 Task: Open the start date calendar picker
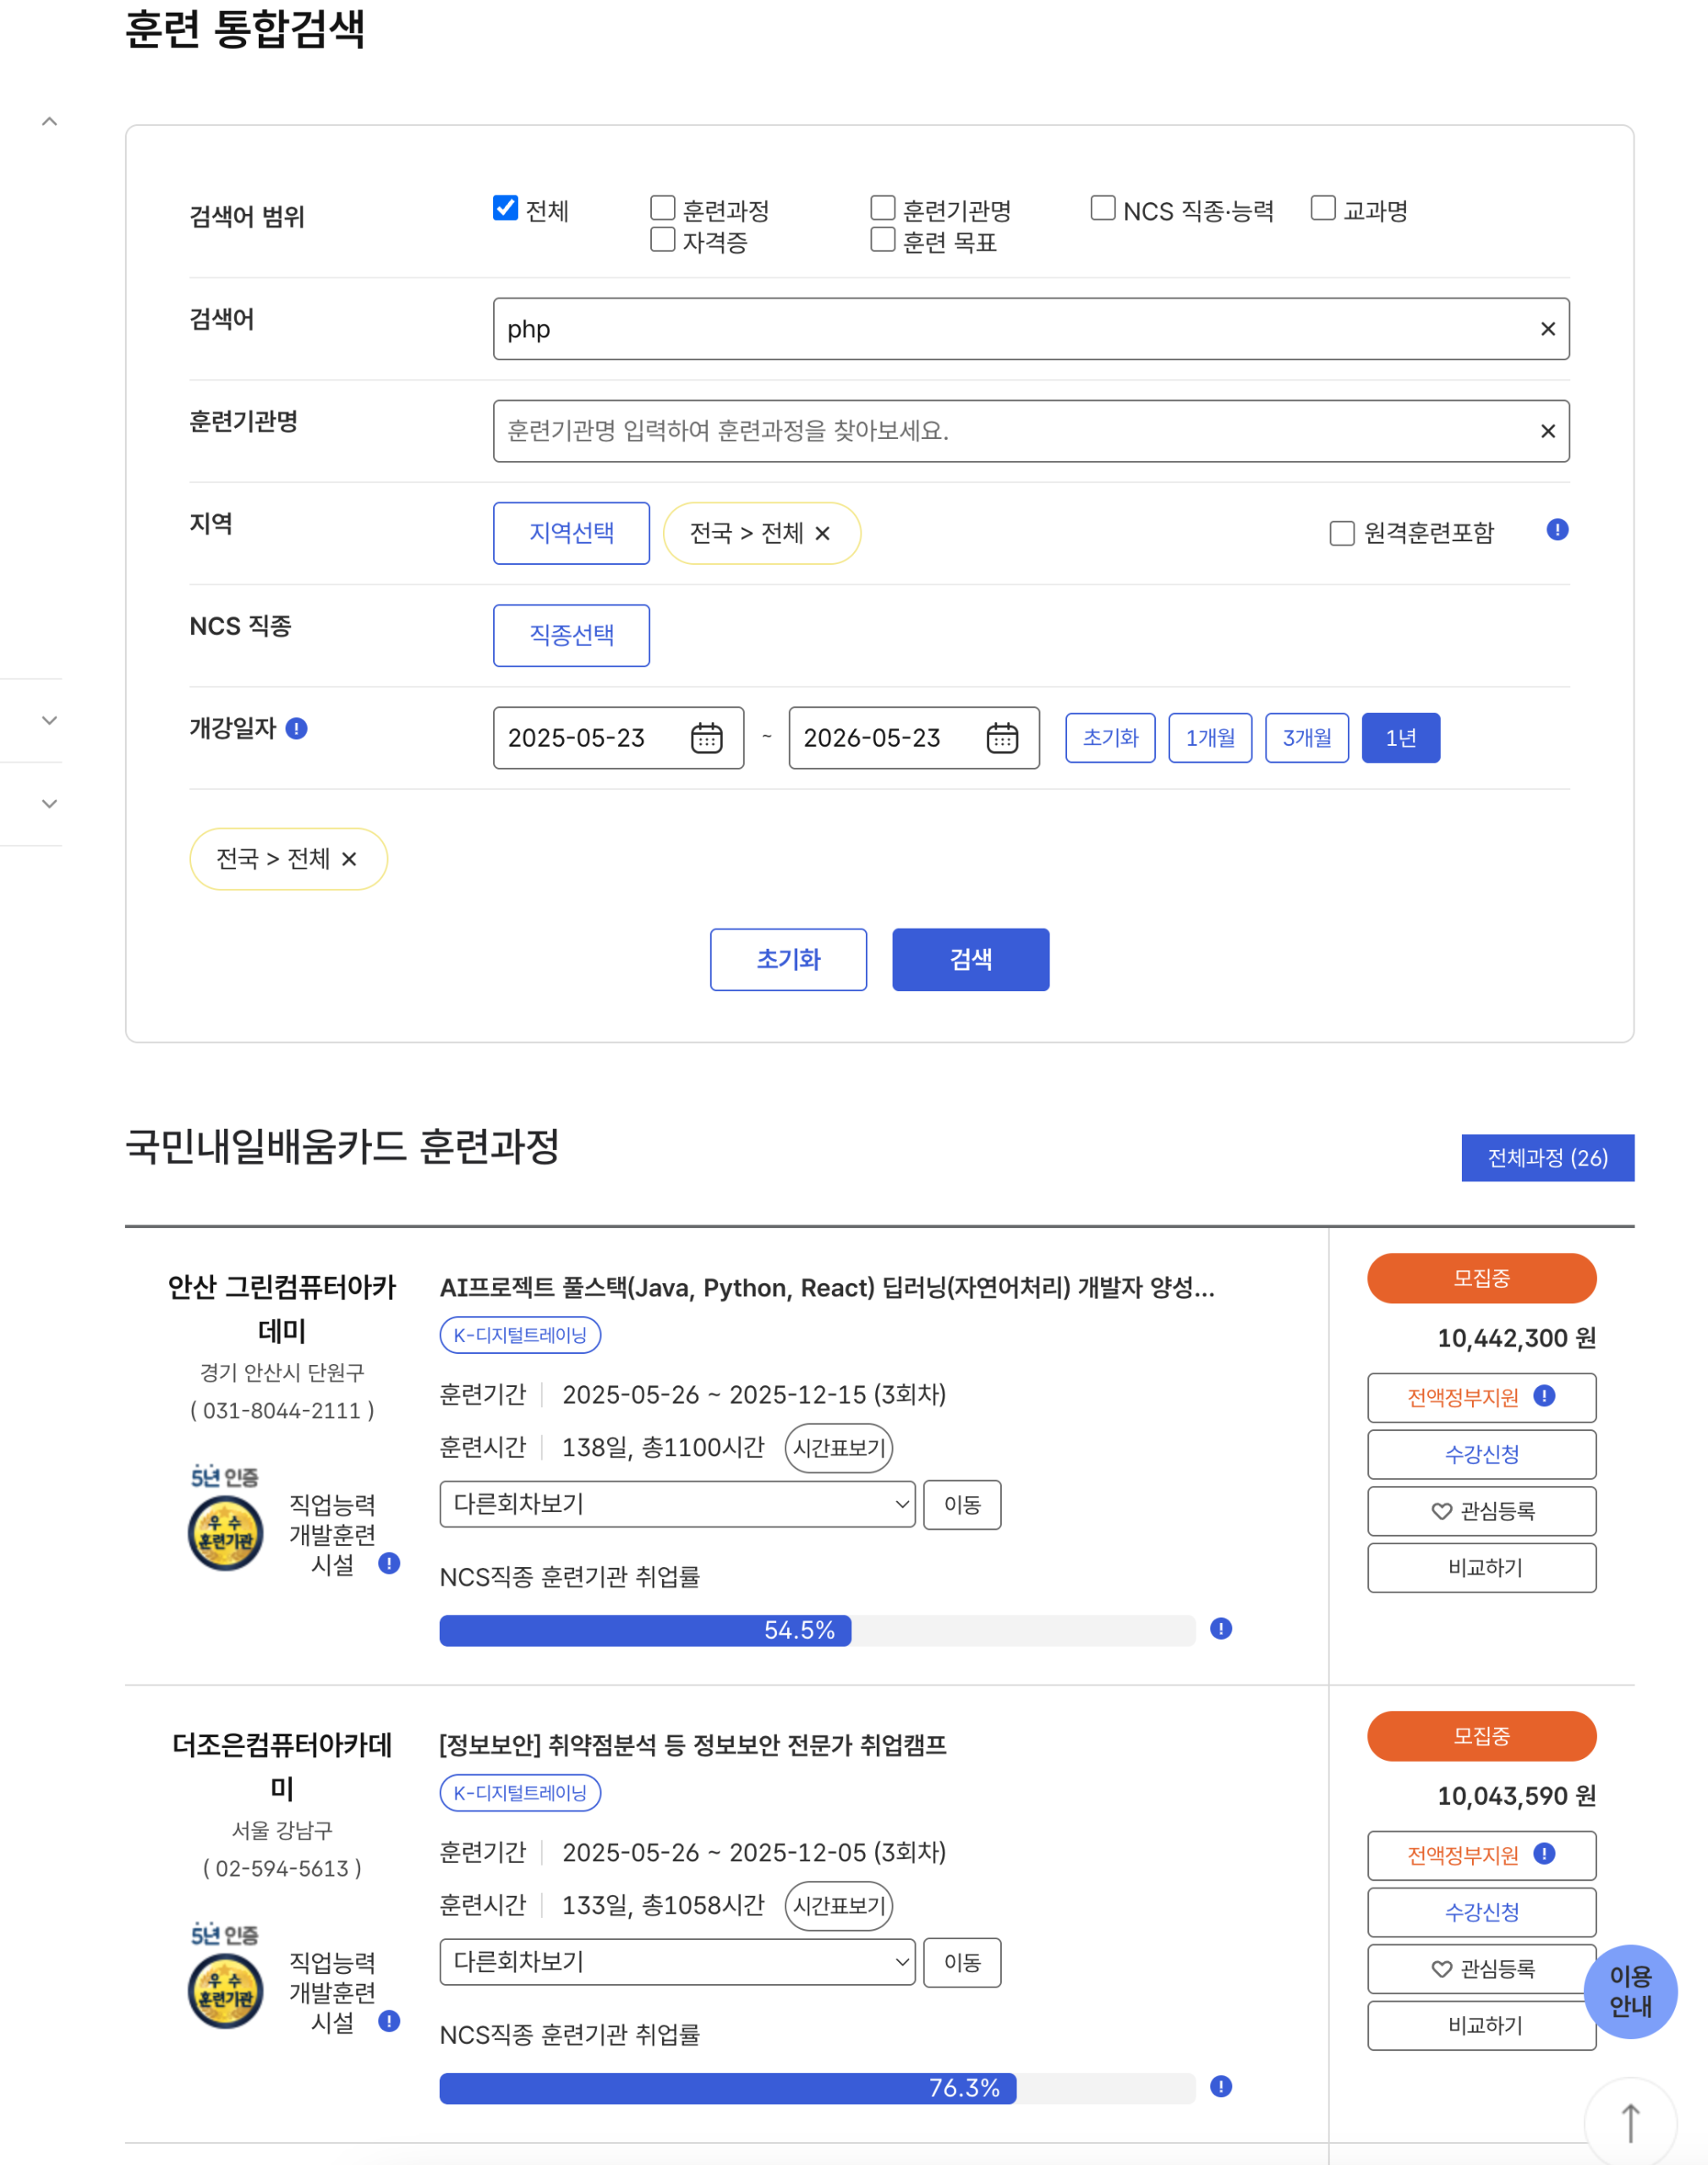(707, 738)
